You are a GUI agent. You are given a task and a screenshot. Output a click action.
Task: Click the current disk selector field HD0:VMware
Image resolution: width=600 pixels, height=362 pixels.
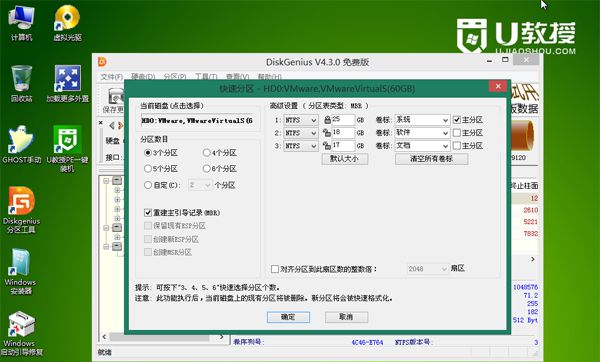pos(197,121)
